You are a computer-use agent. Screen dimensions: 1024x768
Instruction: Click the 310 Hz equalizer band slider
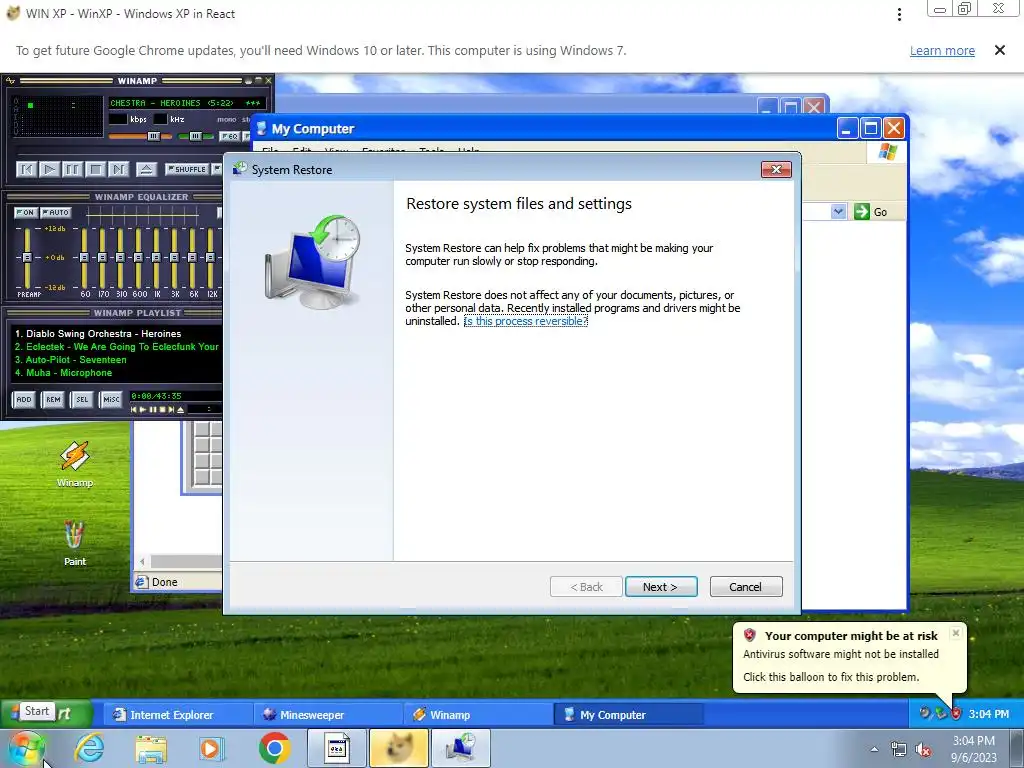coord(121,257)
